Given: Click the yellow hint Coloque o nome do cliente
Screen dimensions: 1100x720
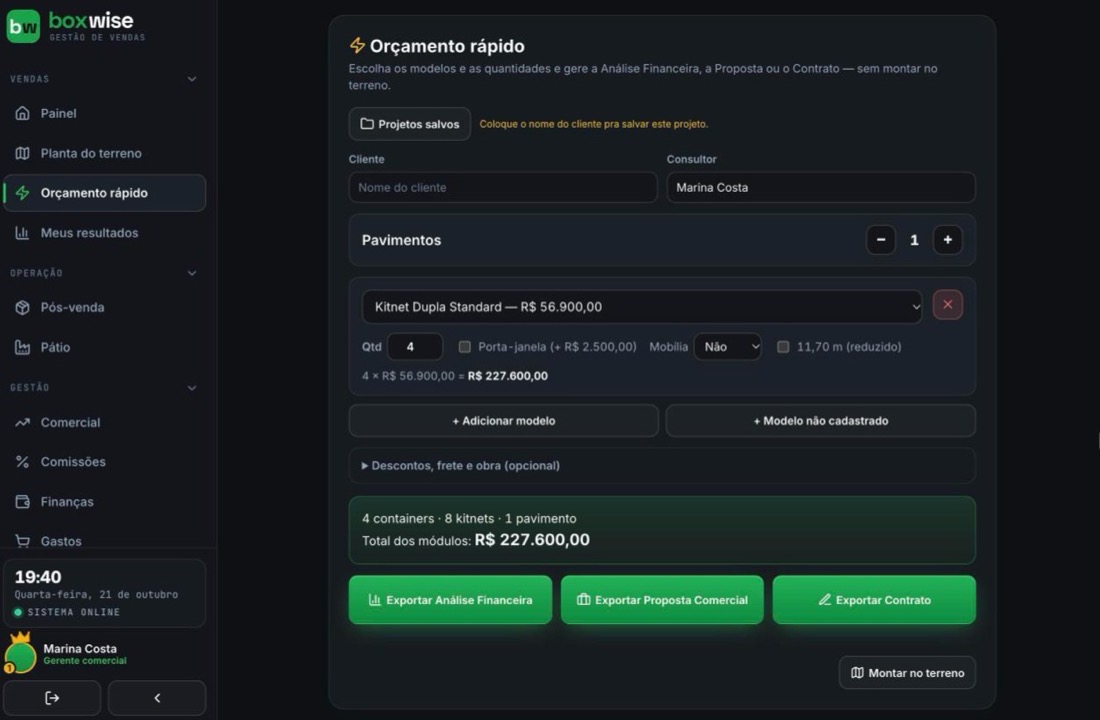Looking at the screenshot, I should (x=593, y=124).
